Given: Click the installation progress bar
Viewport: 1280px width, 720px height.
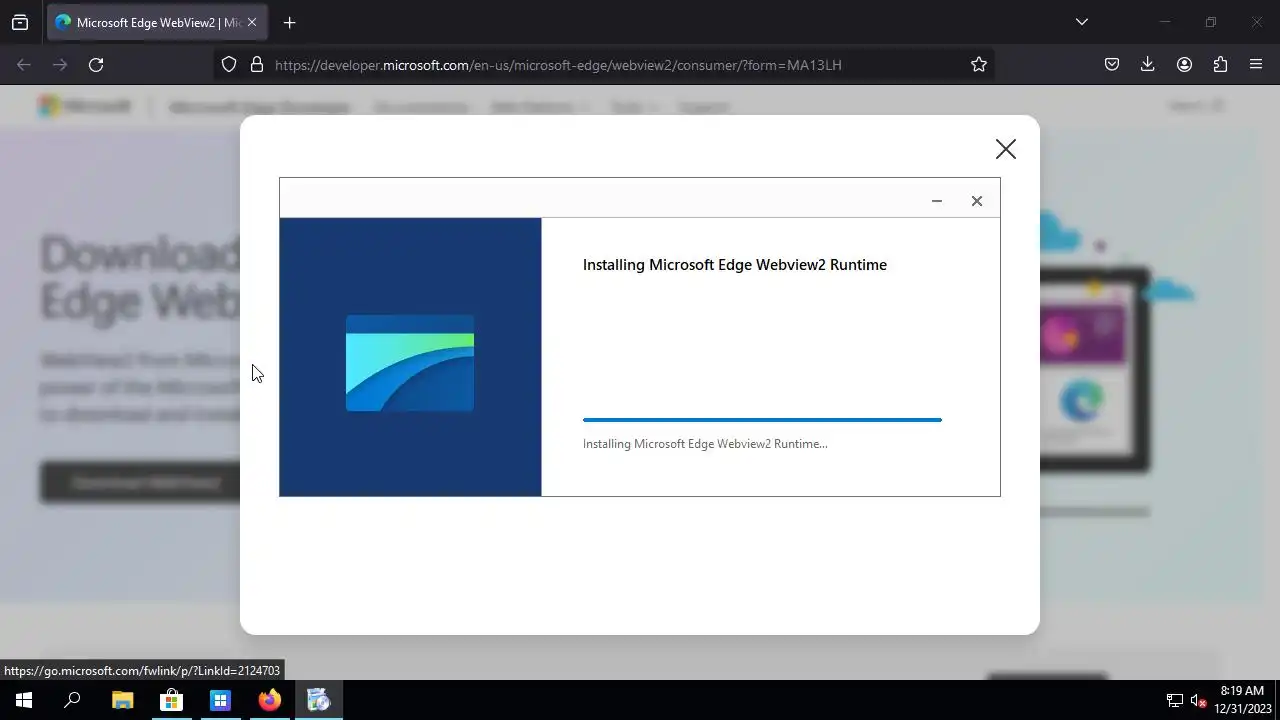Looking at the screenshot, I should tap(762, 420).
